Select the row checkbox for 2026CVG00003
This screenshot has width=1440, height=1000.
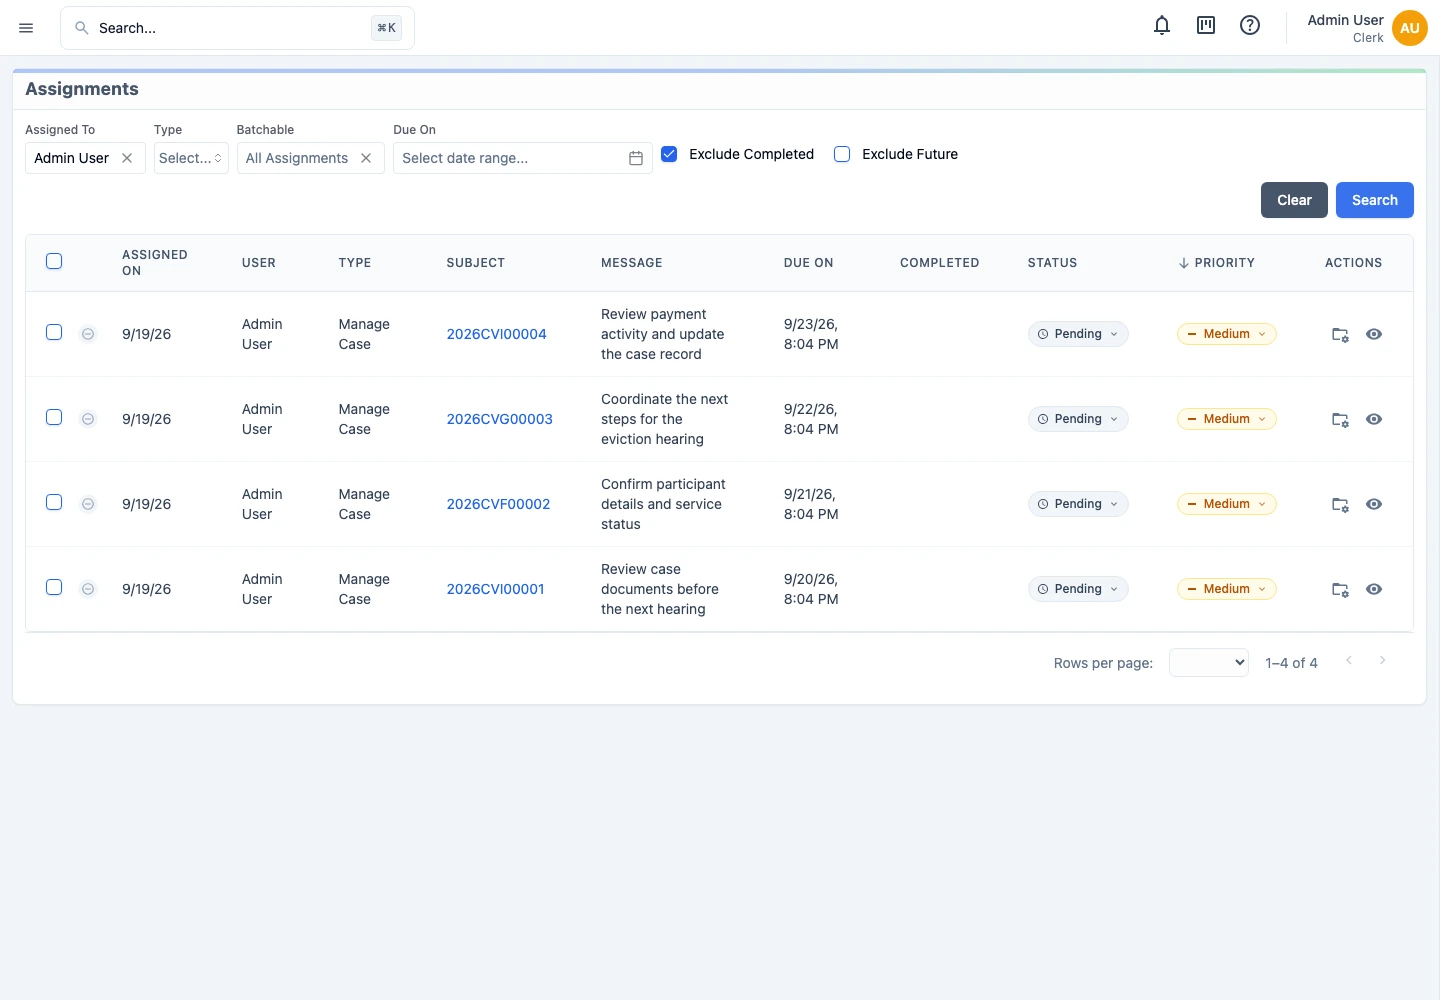click(x=54, y=417)
